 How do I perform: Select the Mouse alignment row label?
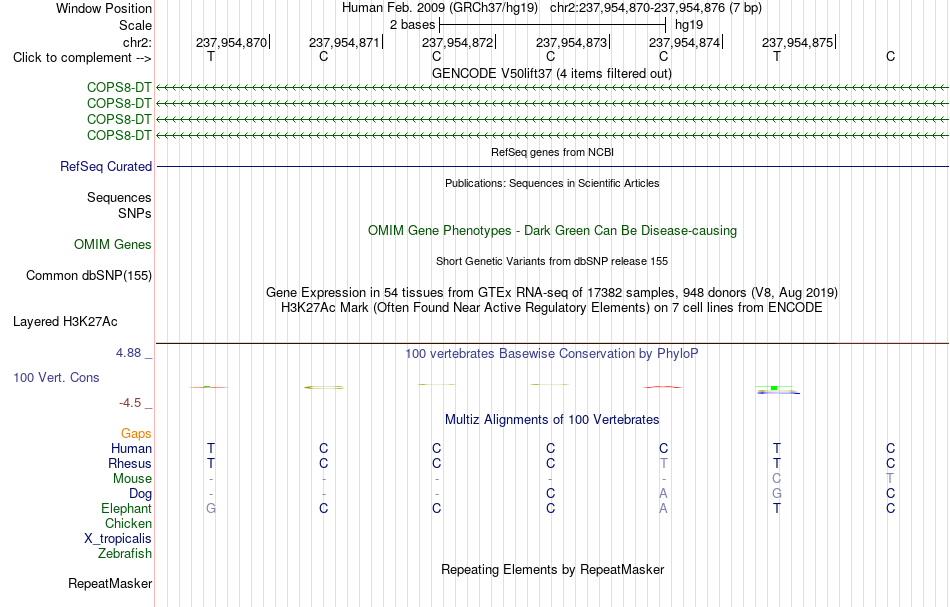132,479
